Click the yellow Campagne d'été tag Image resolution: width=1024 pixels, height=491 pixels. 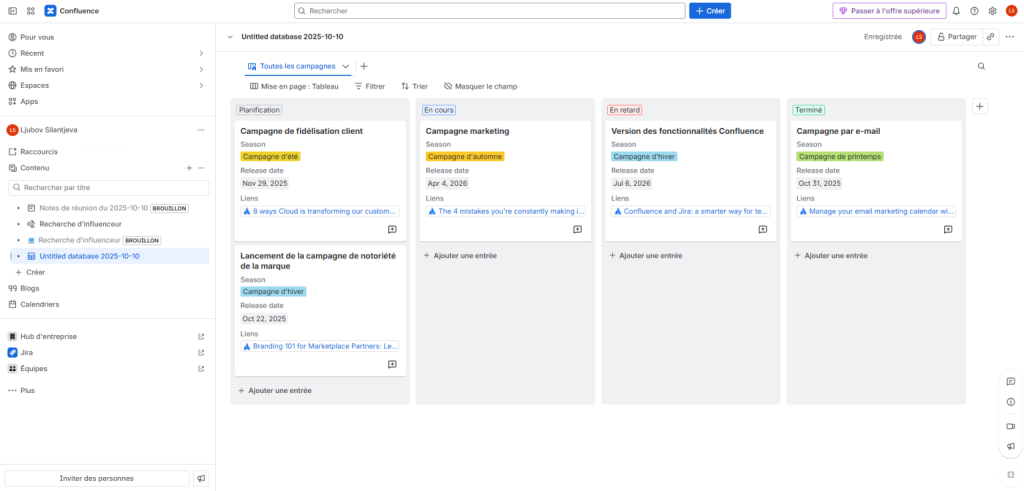pyautogui.click(x=270, y=157)
